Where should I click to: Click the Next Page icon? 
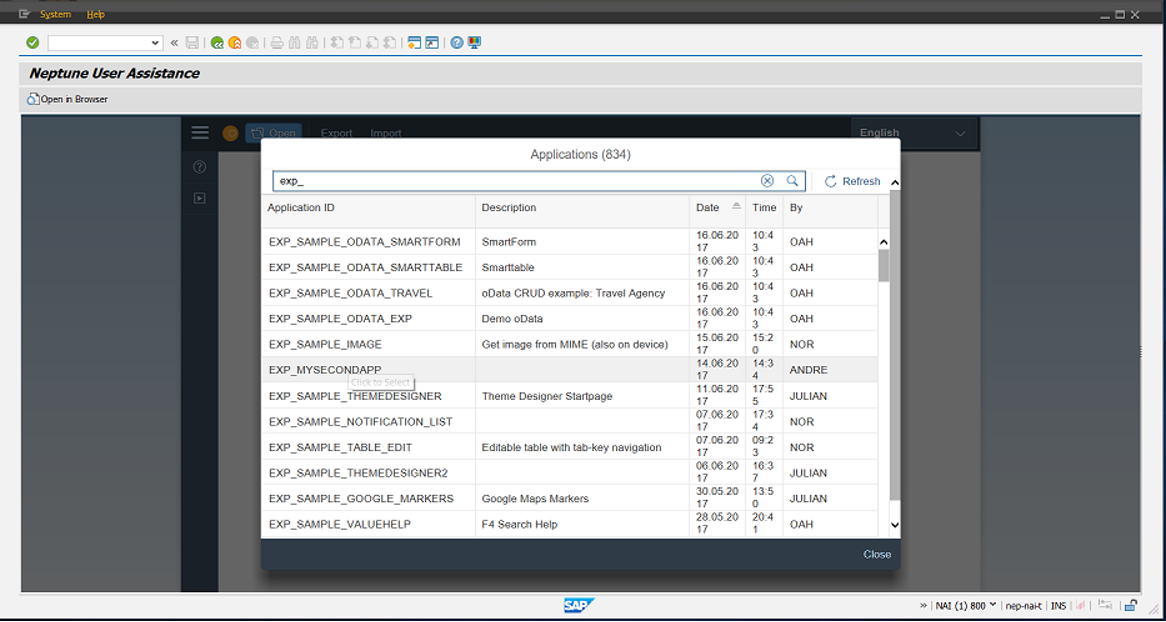point(372,43)
